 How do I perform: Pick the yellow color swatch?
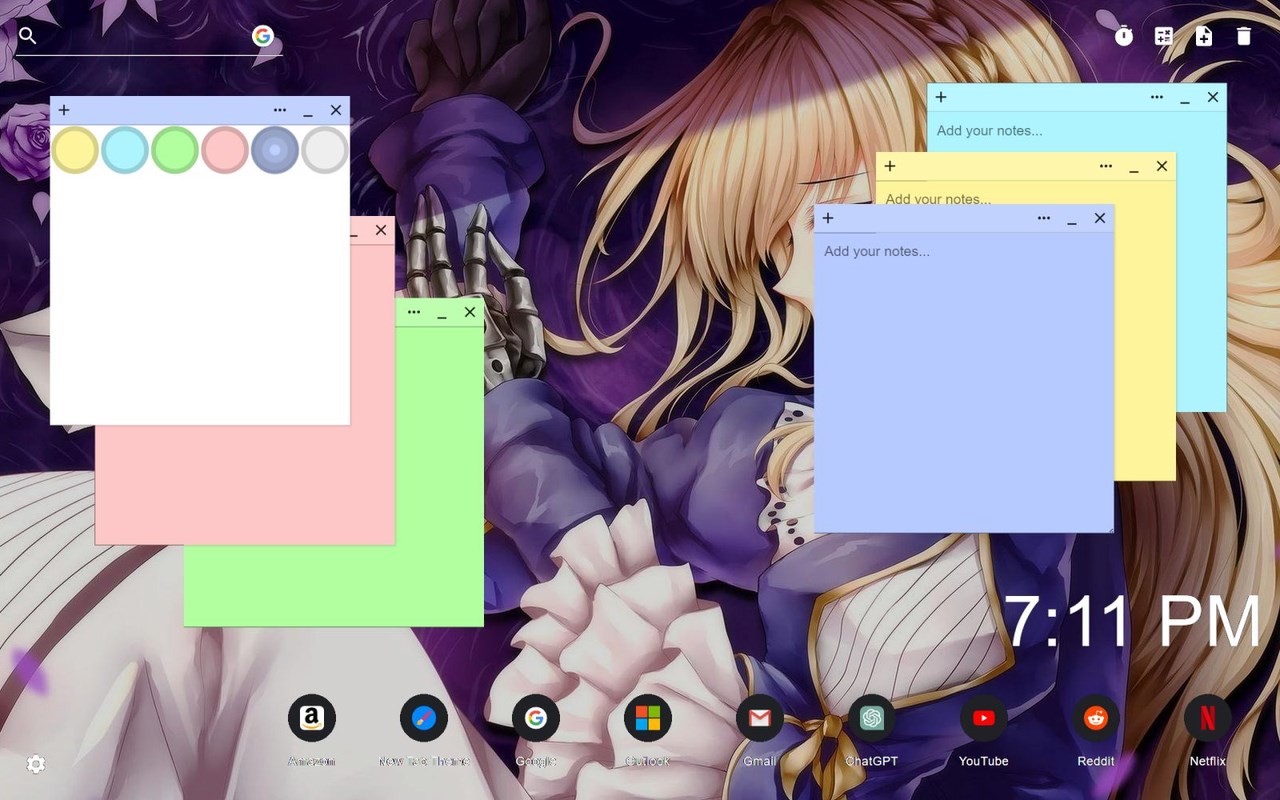pos(75,150)
